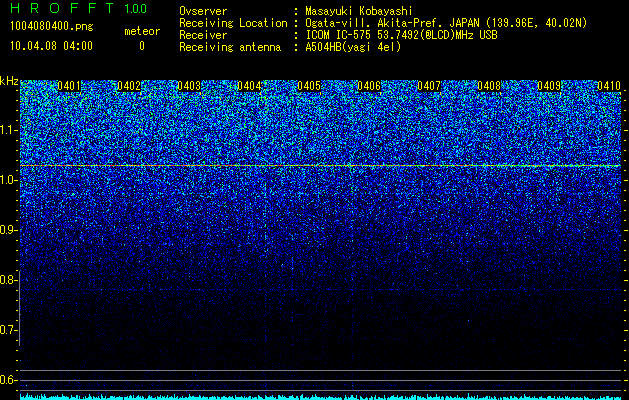Click the meteor count label
Viewport: 629px width, 400px height.
[x=142, y=31]
